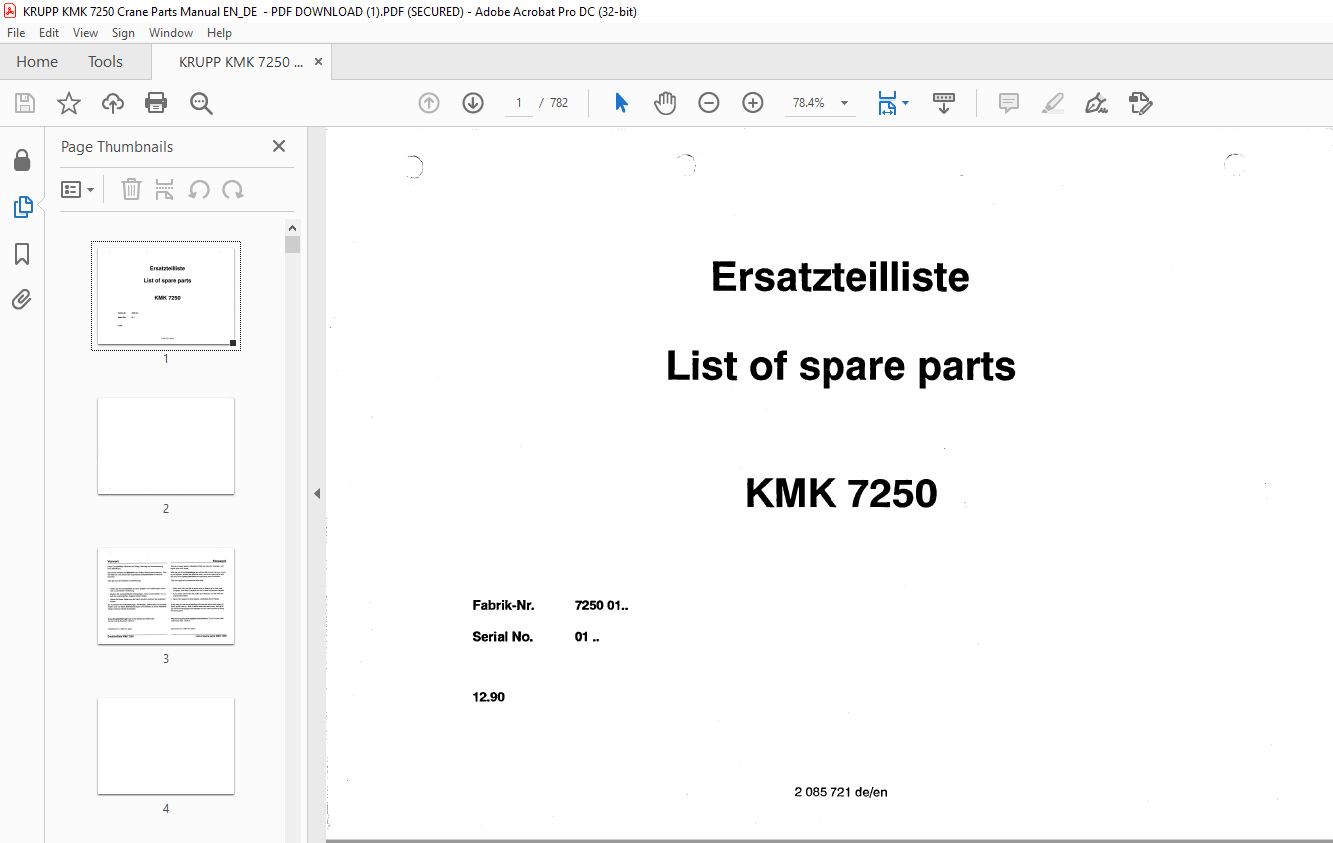The height and width of the screenshot is (843, 1333).
Task: Click the insert pages icon in thumbnails panel
Action: (165, 189)
